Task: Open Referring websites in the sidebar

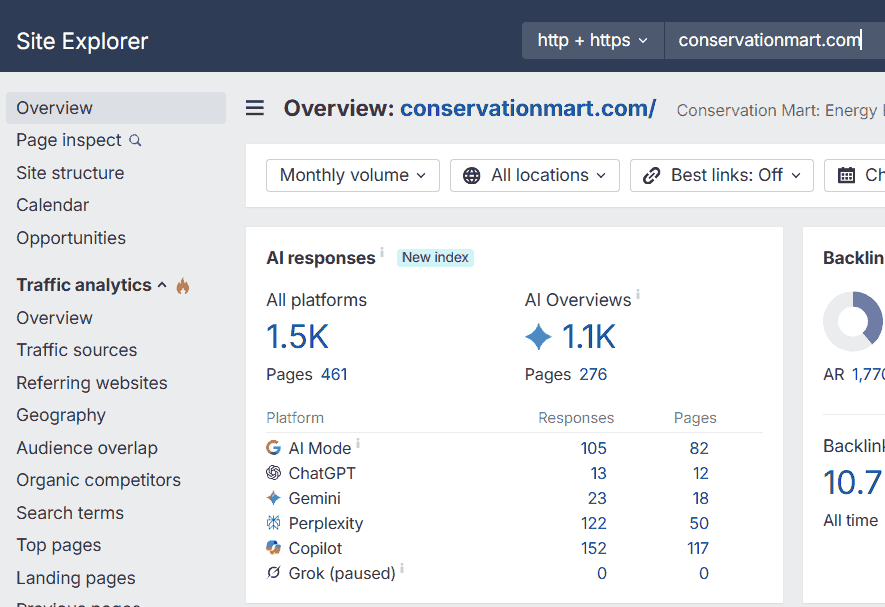Action: pos(92,383)
